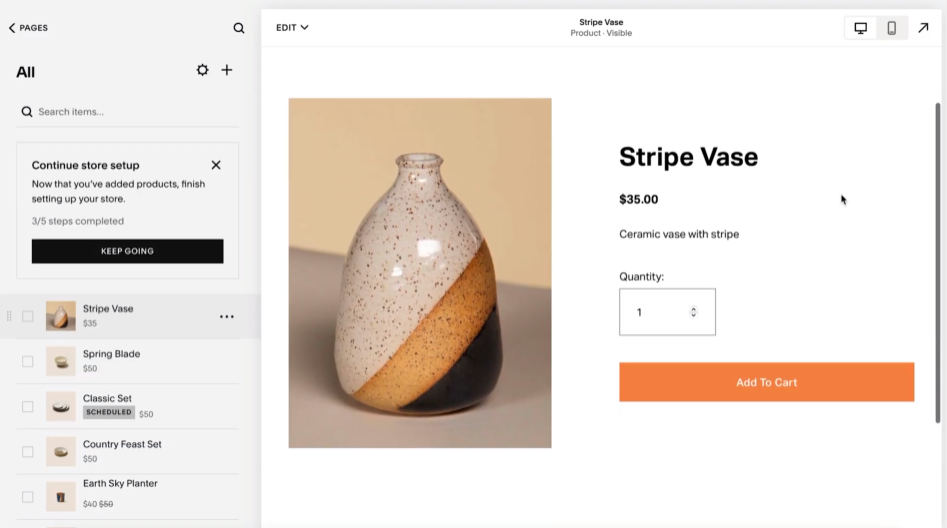Check the Country Feast Set checkbox
The image size is (947, 528).
28,452
